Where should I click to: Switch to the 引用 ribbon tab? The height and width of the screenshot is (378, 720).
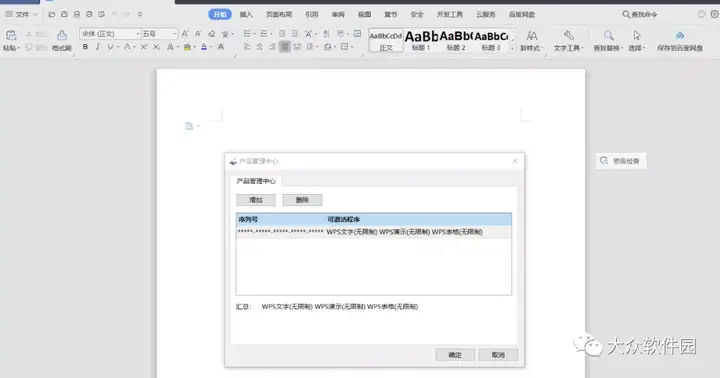[312, 14]
